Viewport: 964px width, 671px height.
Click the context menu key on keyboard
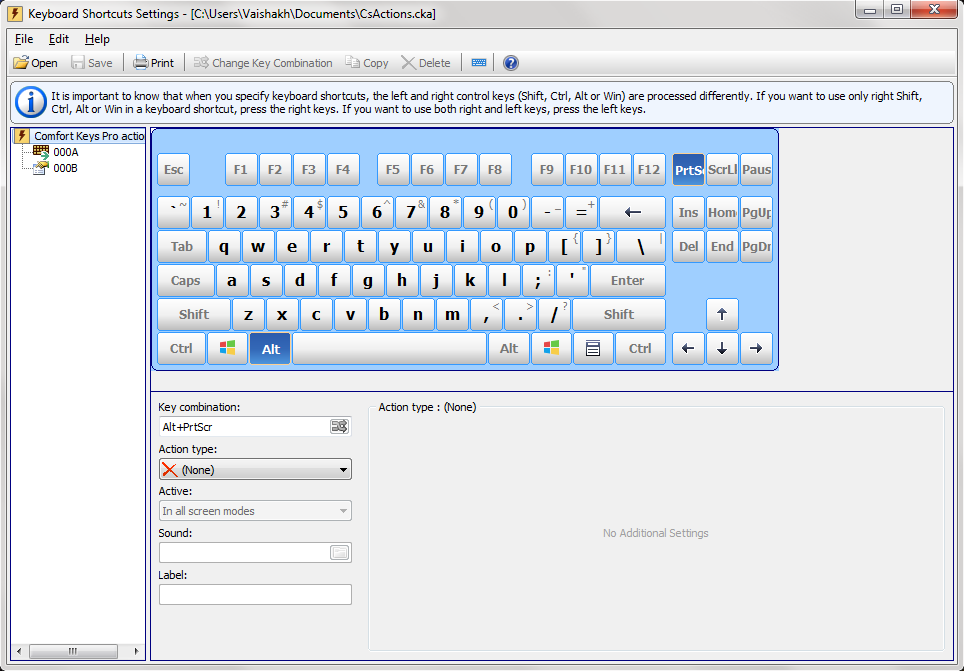[x=593, y=349]
